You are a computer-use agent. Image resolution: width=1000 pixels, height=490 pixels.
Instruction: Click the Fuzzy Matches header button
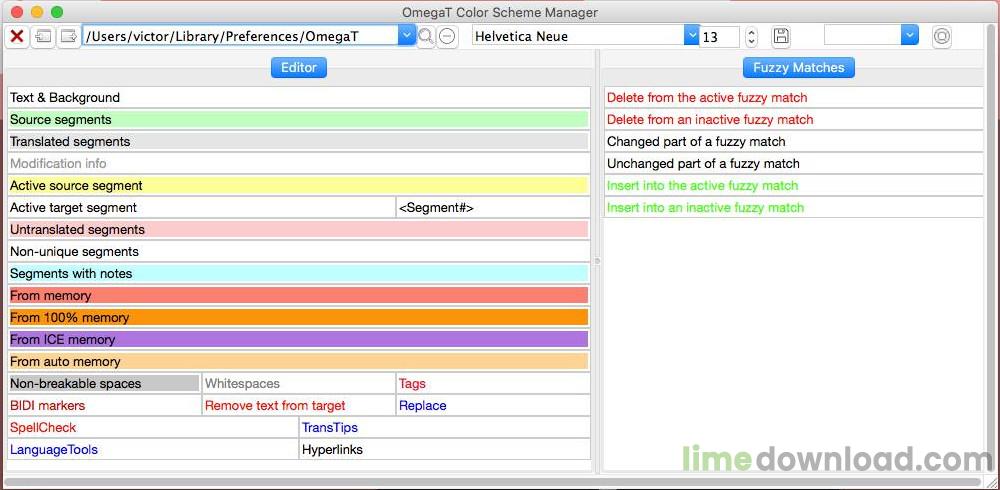point(798,68)
